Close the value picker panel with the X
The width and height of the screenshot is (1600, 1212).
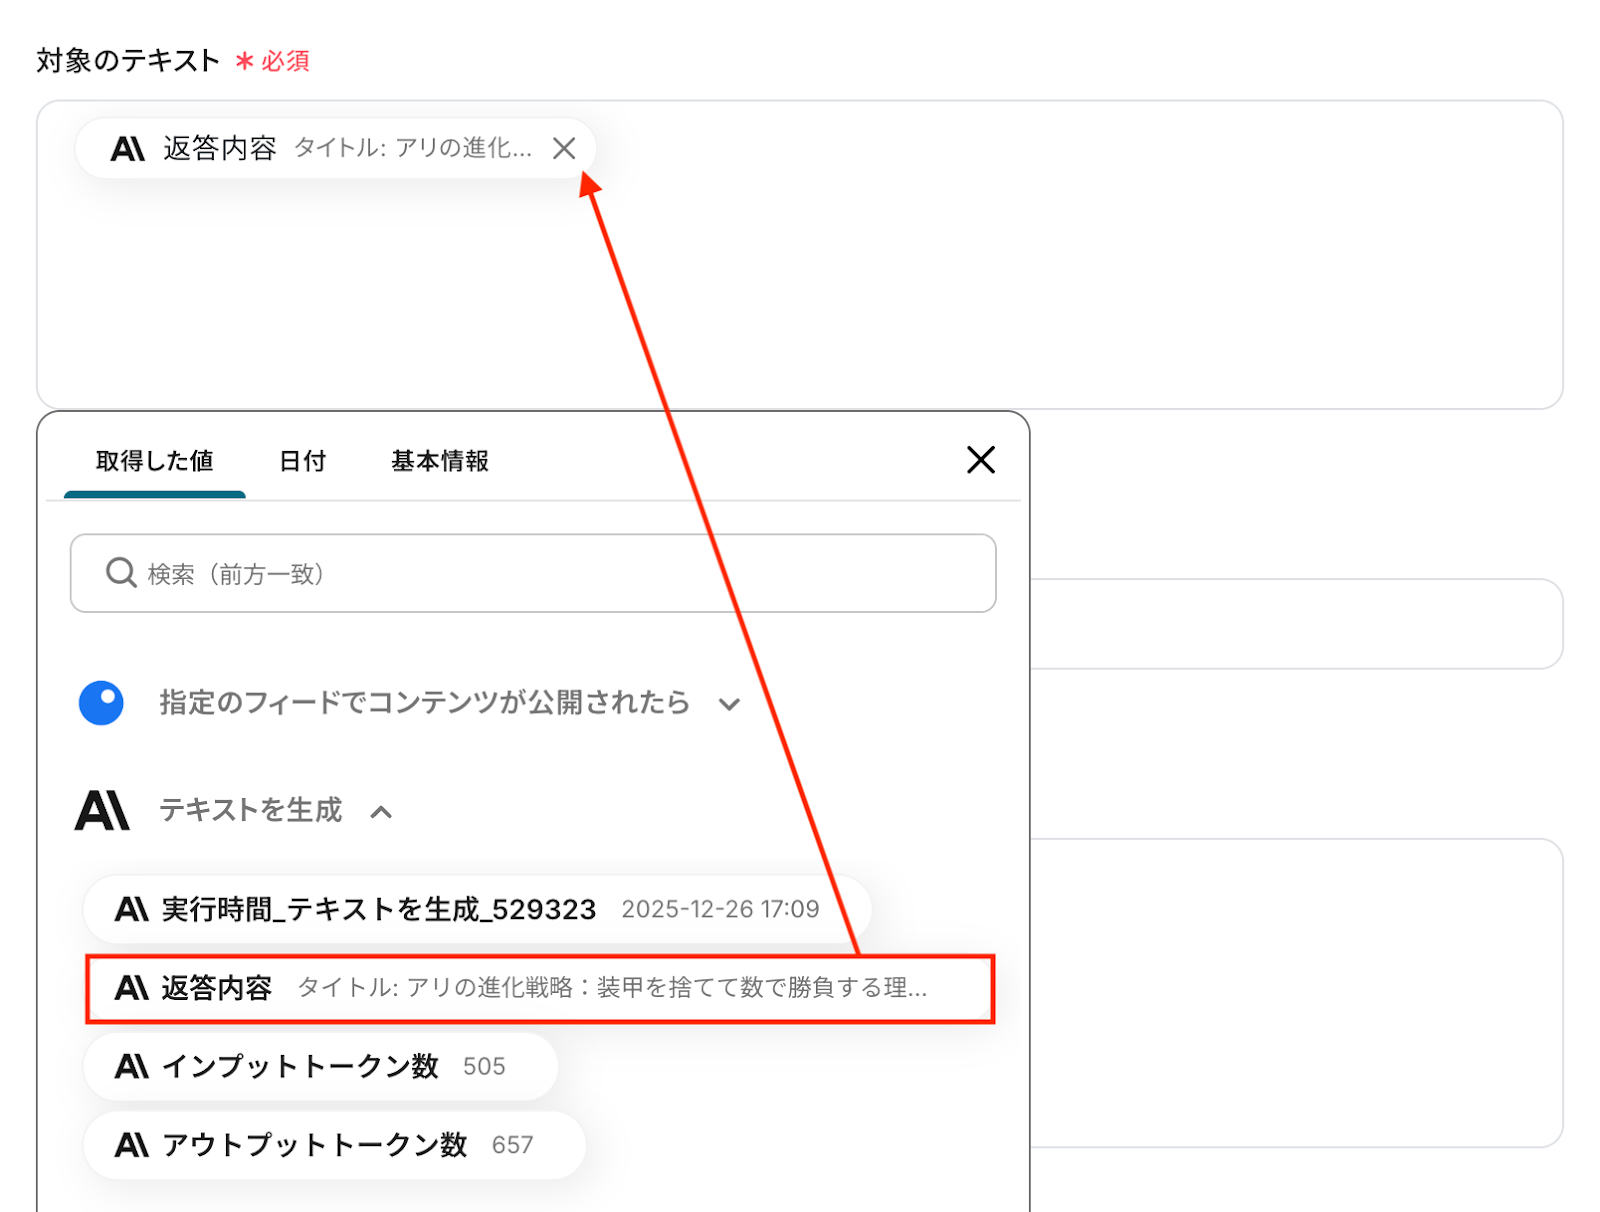coord(981,460)
